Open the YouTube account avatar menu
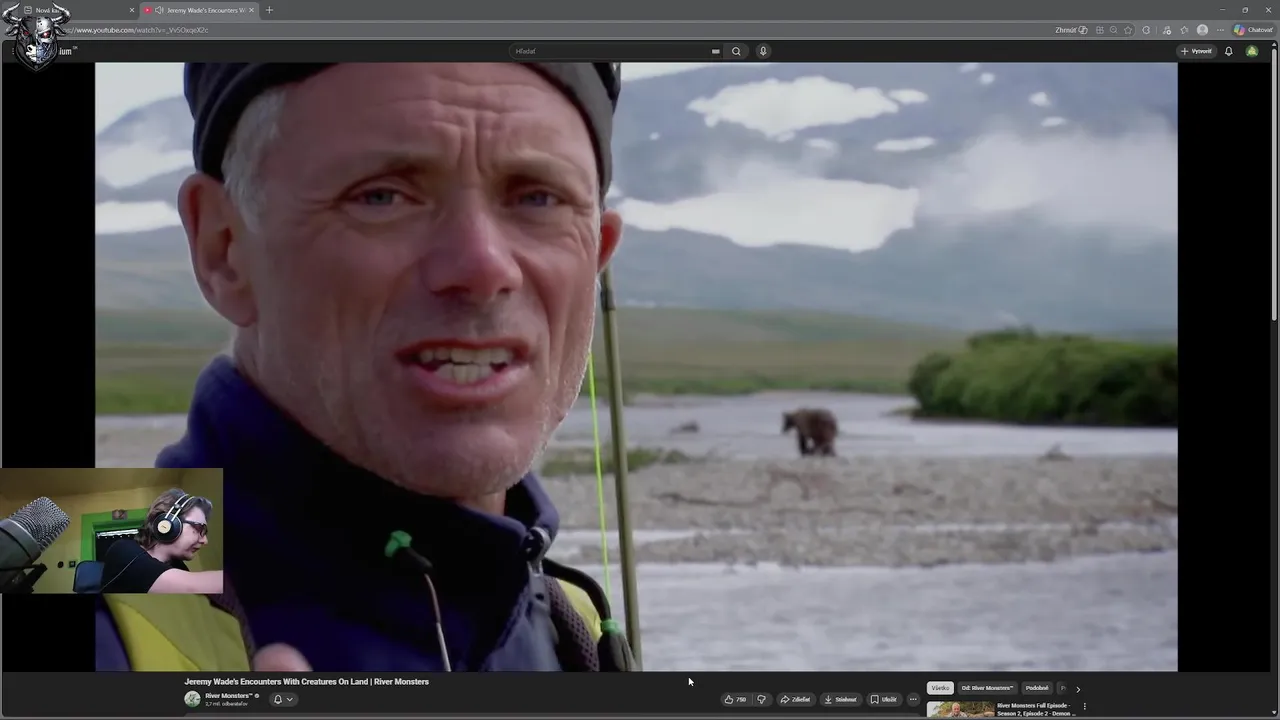This screenshot has width=1280, height=720. (1252, 51)
